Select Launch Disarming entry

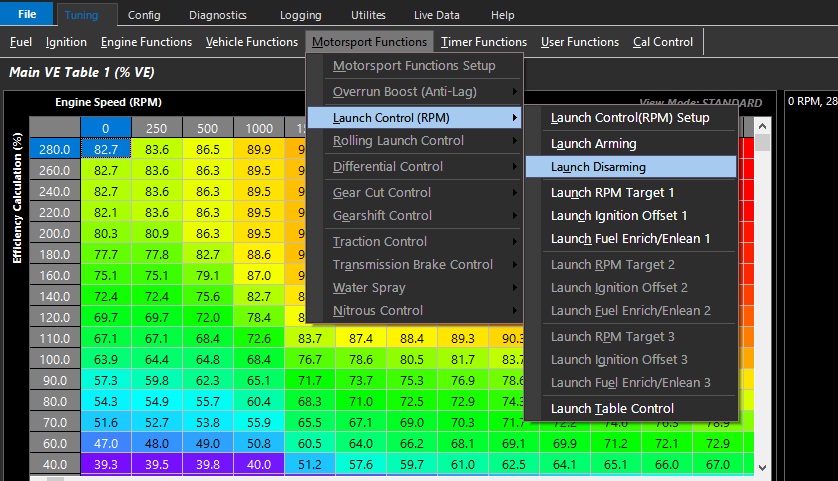tap(631, 167)
